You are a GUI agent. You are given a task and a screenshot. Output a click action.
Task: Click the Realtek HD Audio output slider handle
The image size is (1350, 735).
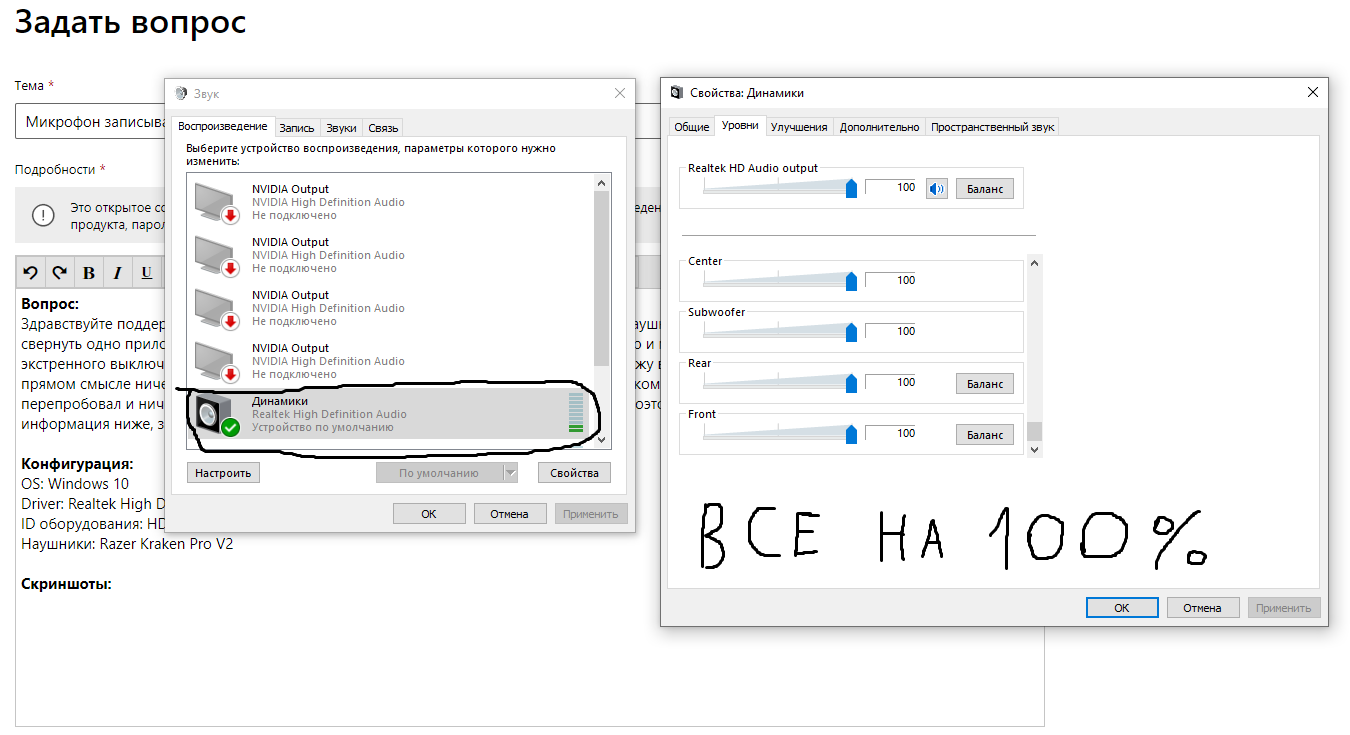[851, 188]
